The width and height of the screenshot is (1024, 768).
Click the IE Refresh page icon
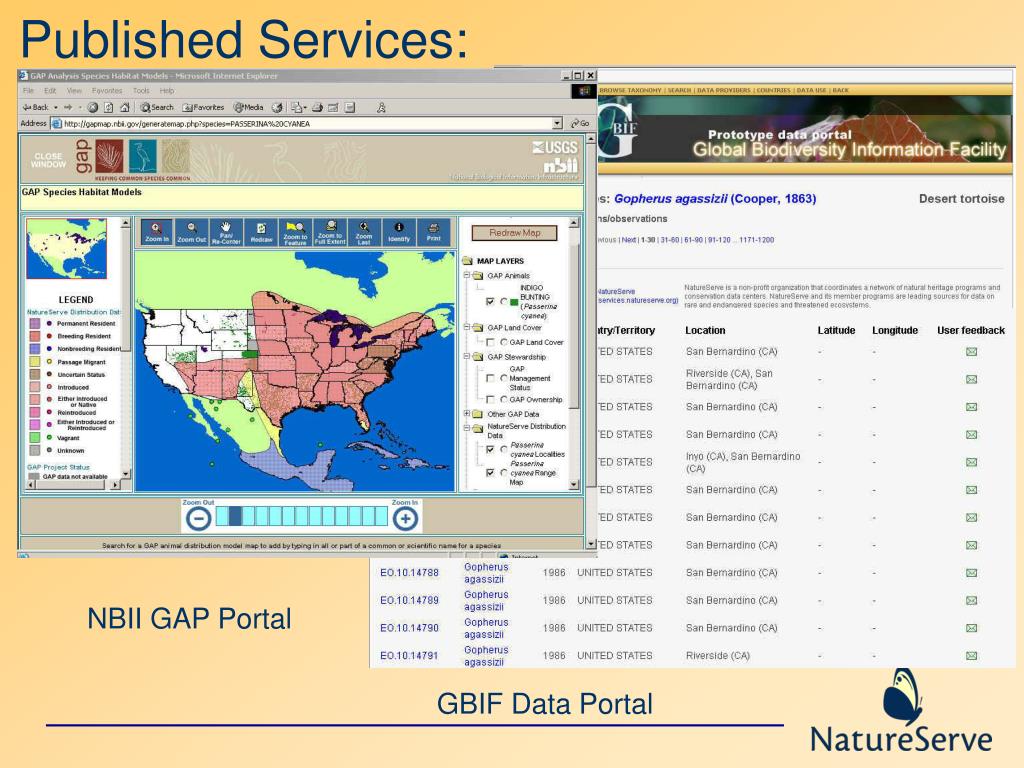pyautogui.click(x=108, y=107)
